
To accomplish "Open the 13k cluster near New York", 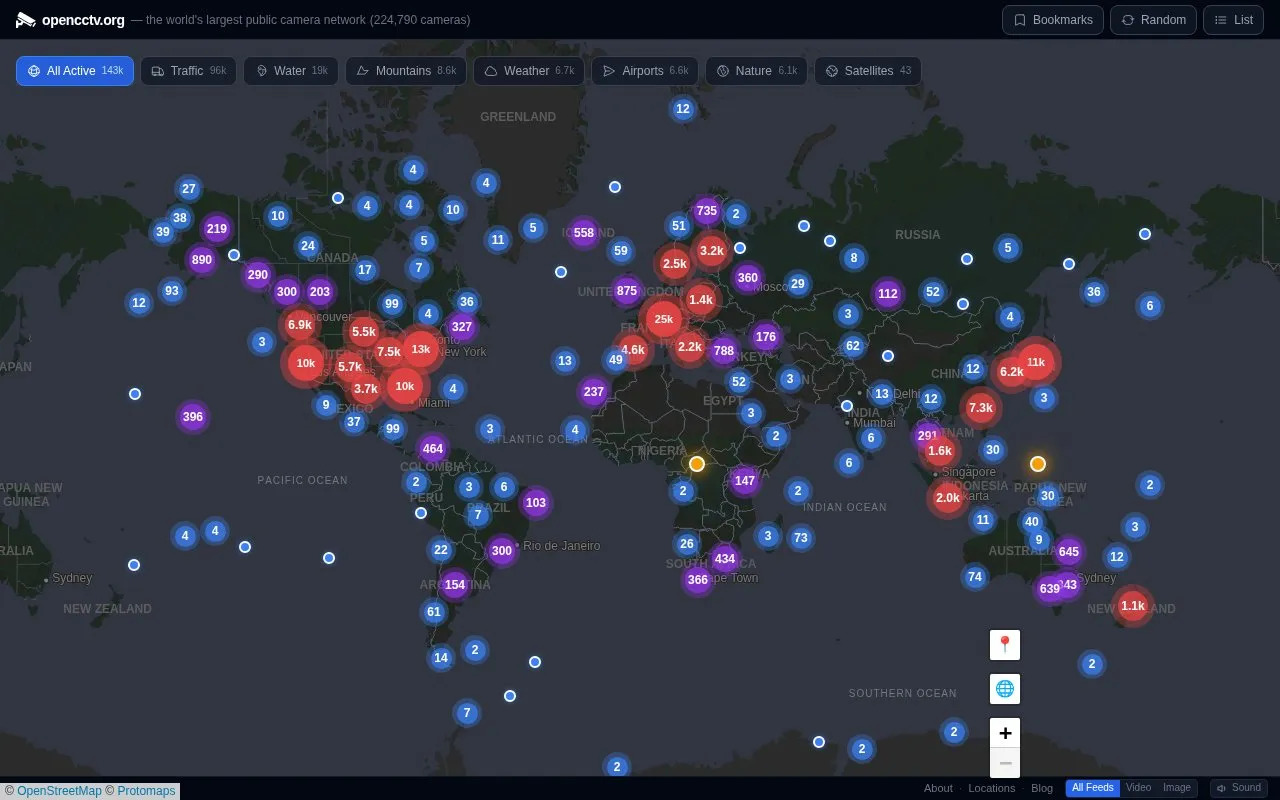I will (421, 349).
